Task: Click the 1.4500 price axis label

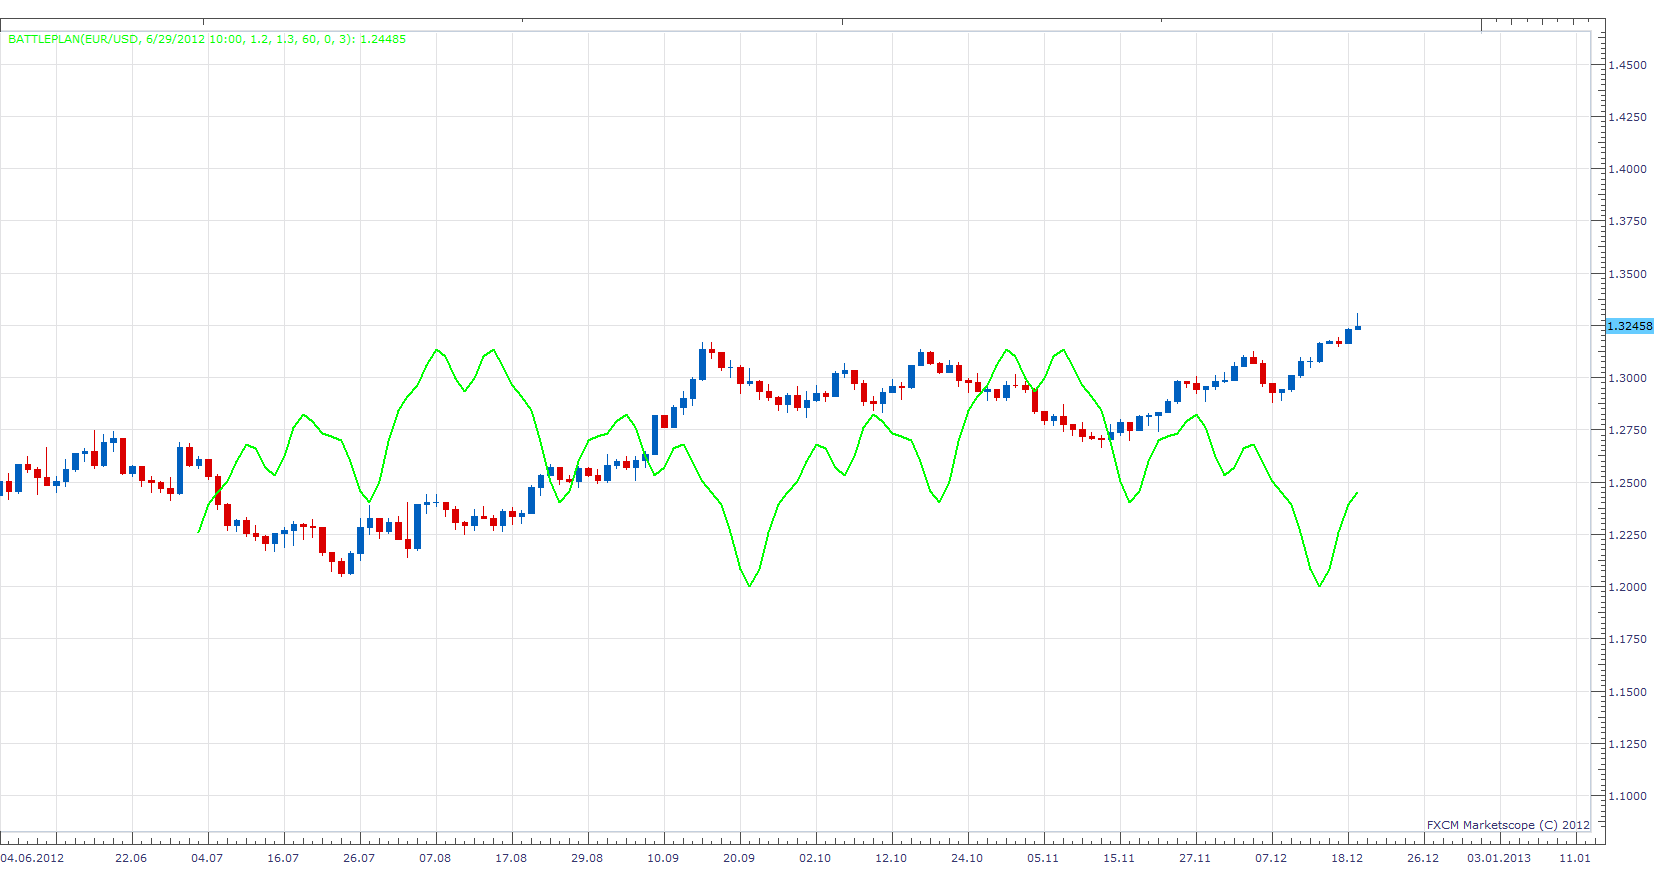Action: click(1627, 65)
